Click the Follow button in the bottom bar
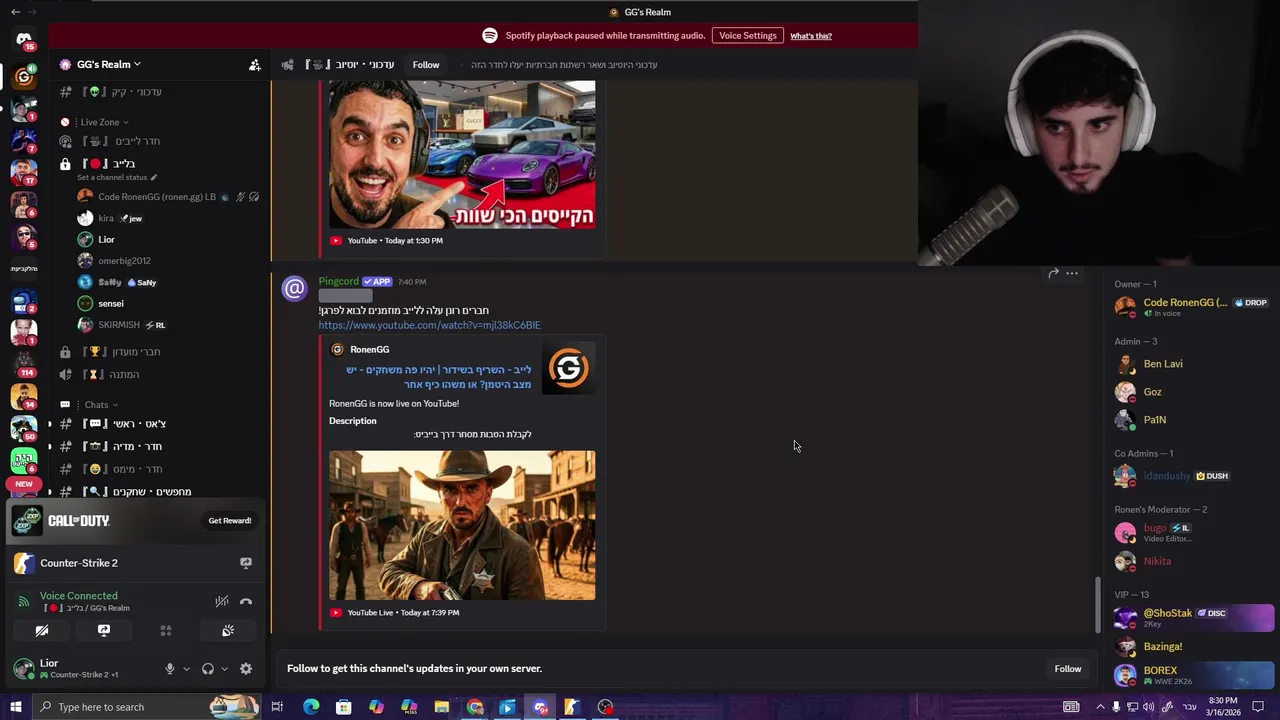 pyautogui.click(x=1068, y=669)
